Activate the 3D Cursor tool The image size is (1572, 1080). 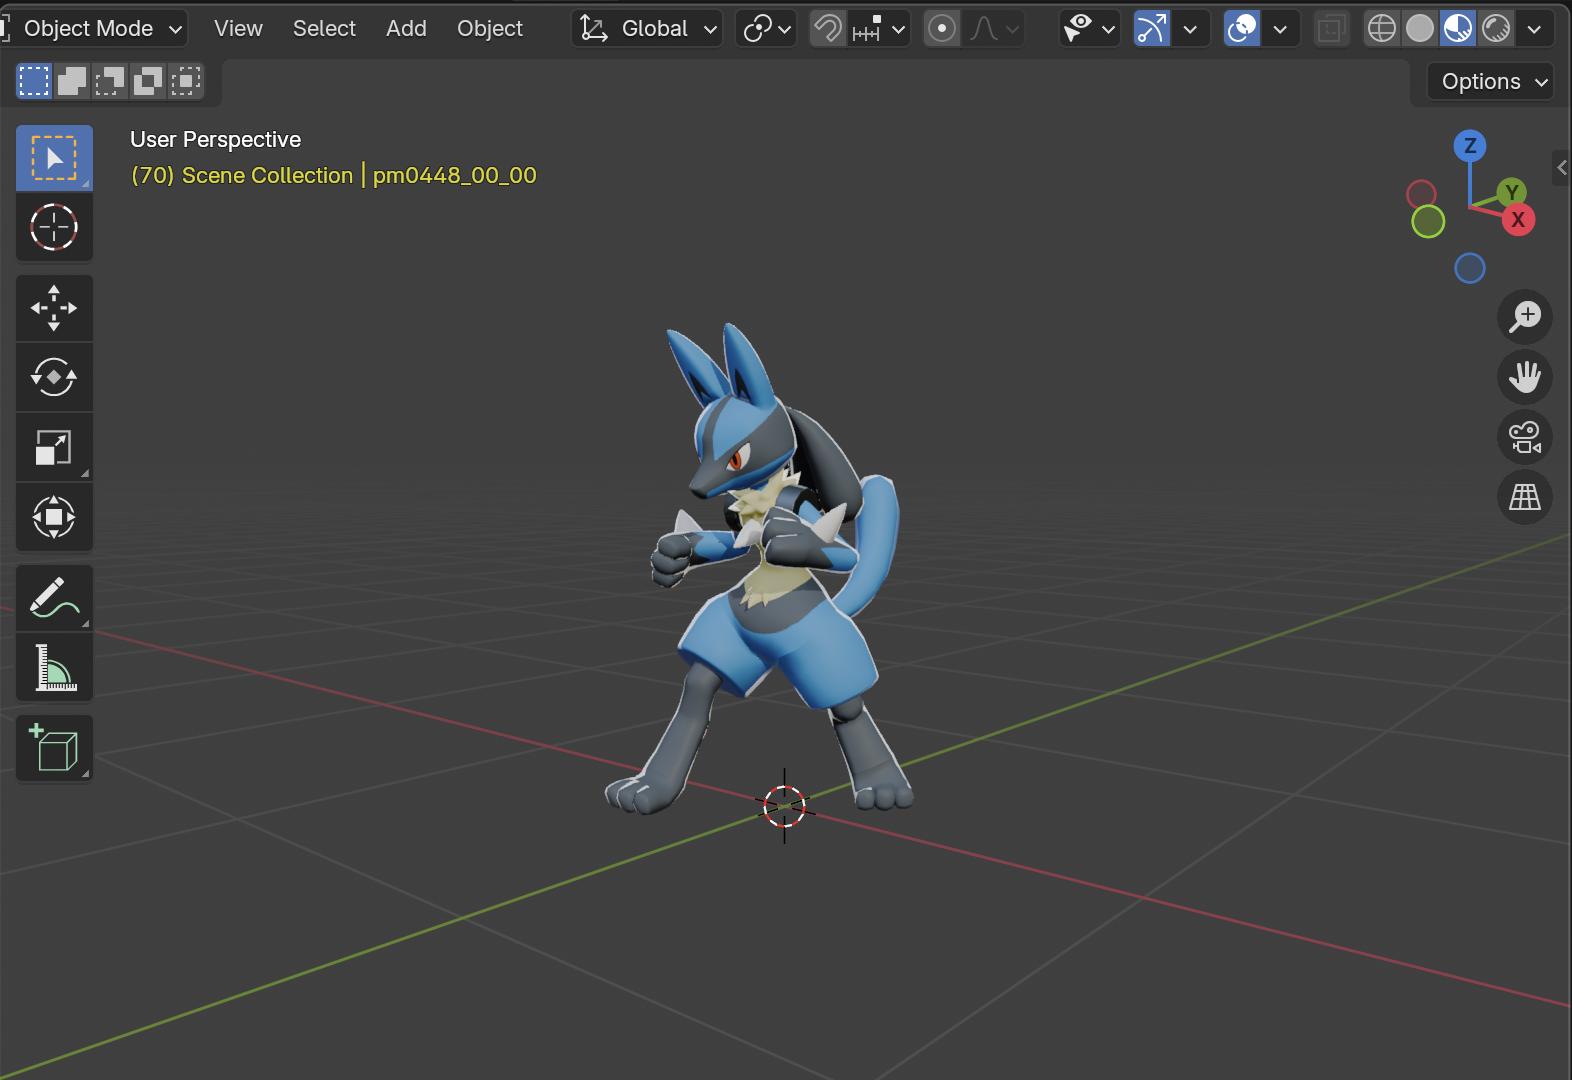coord(54,227)
